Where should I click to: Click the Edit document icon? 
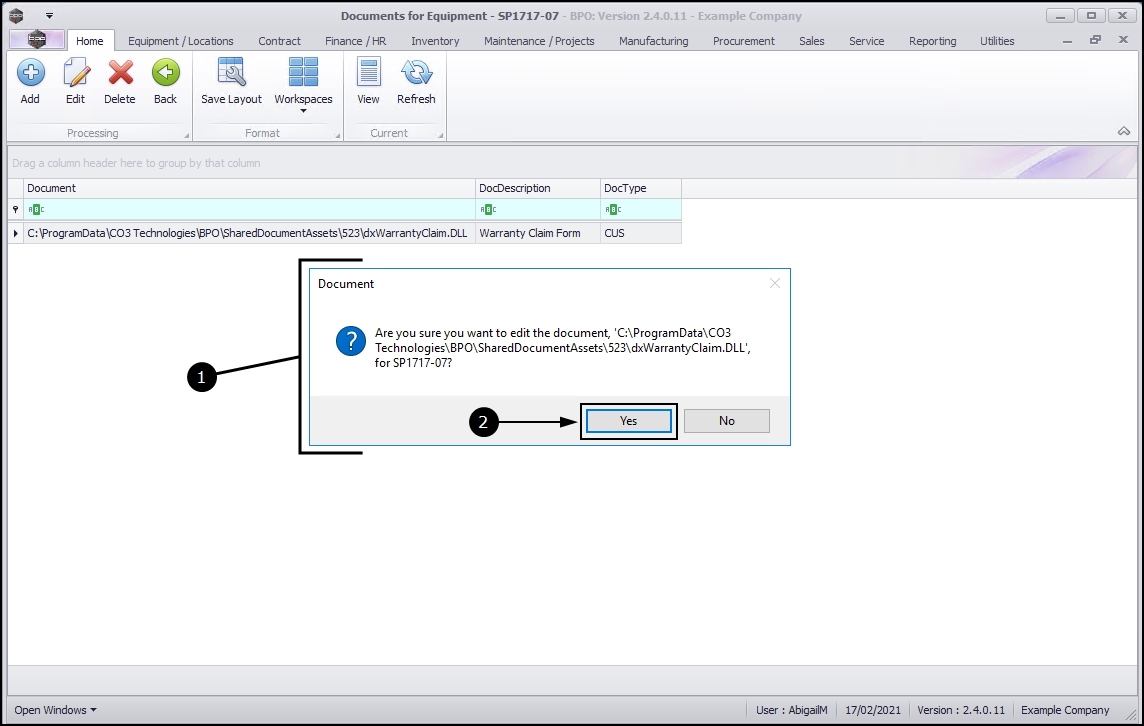76,74
